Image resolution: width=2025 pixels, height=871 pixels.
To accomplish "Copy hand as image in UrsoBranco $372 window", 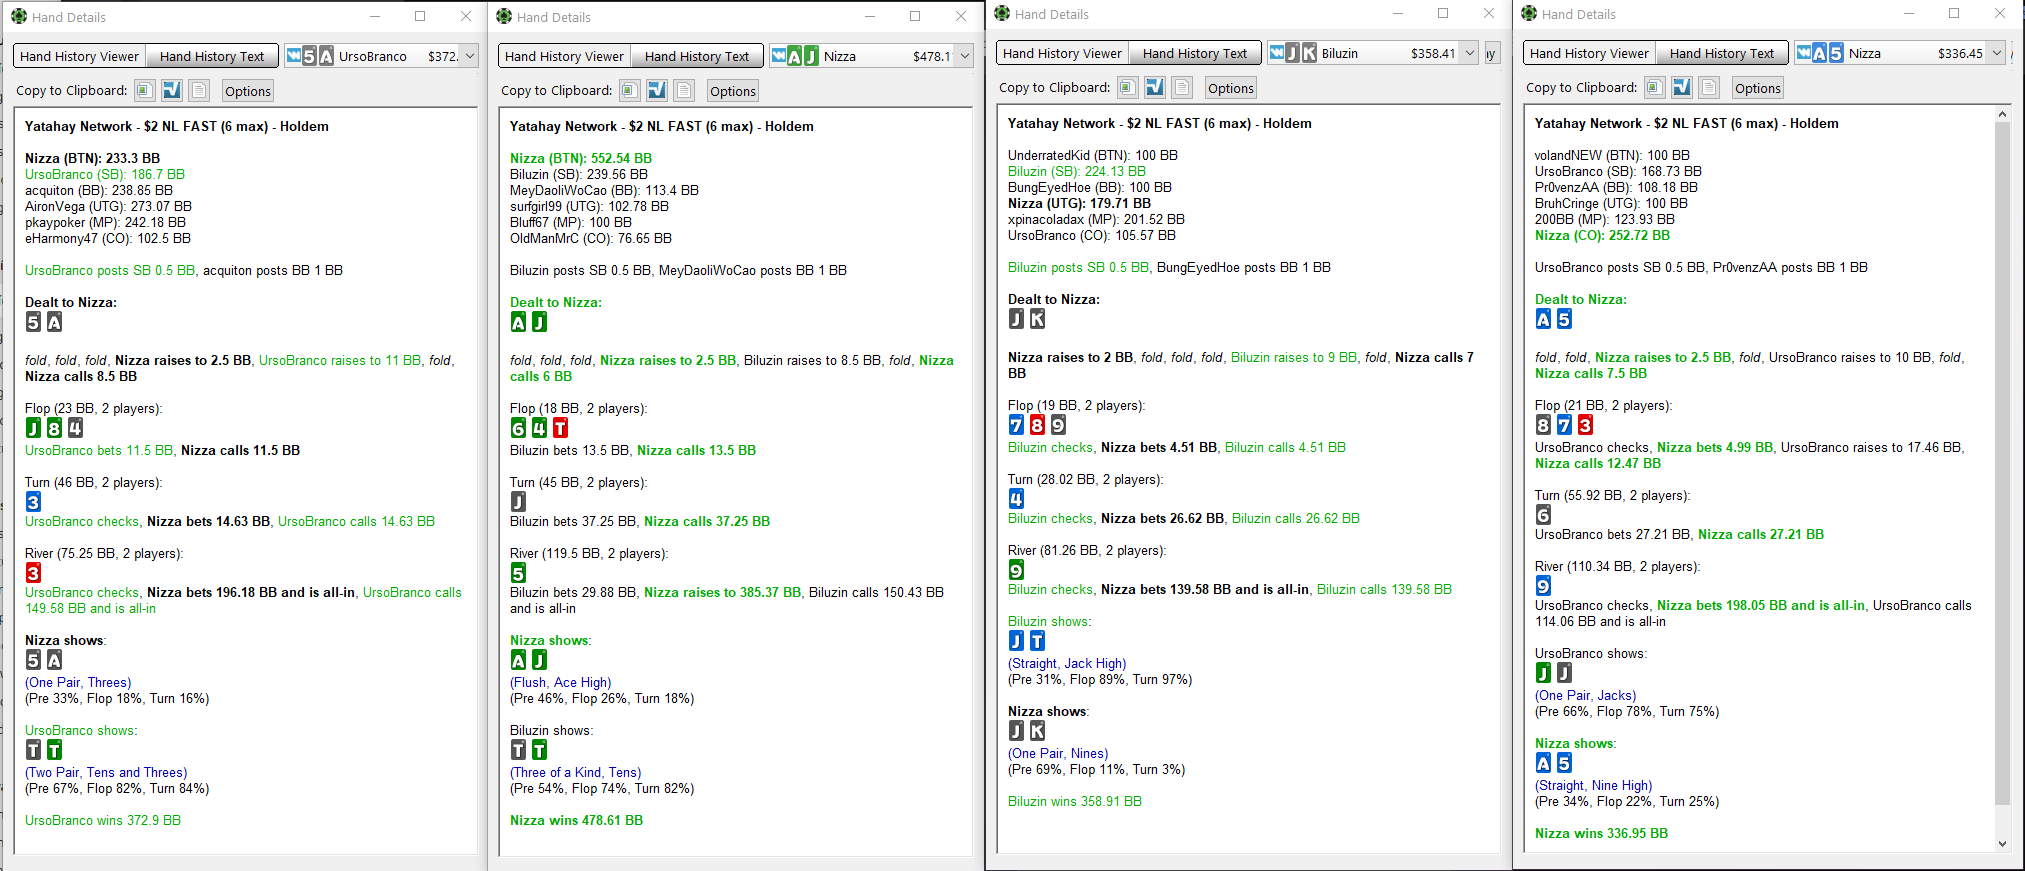I will click(145, 91).
